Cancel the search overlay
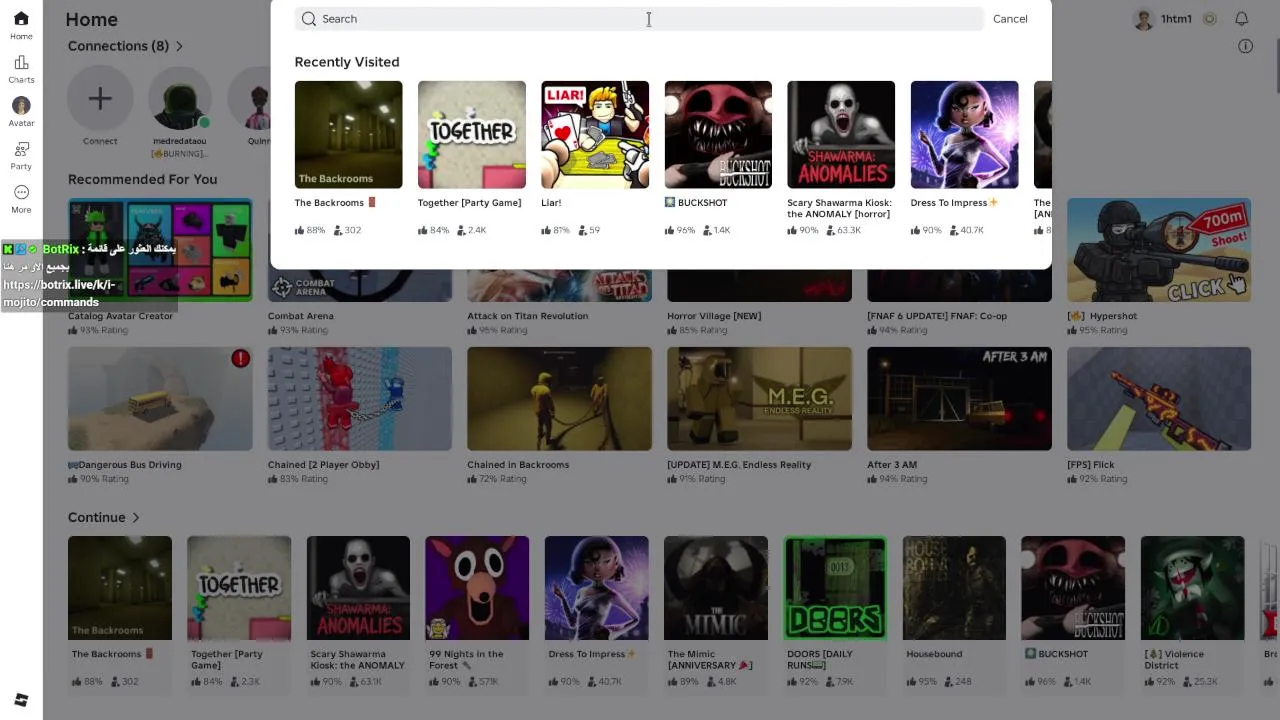This screenshot has width=1280, height=720. coord(1010,19)
